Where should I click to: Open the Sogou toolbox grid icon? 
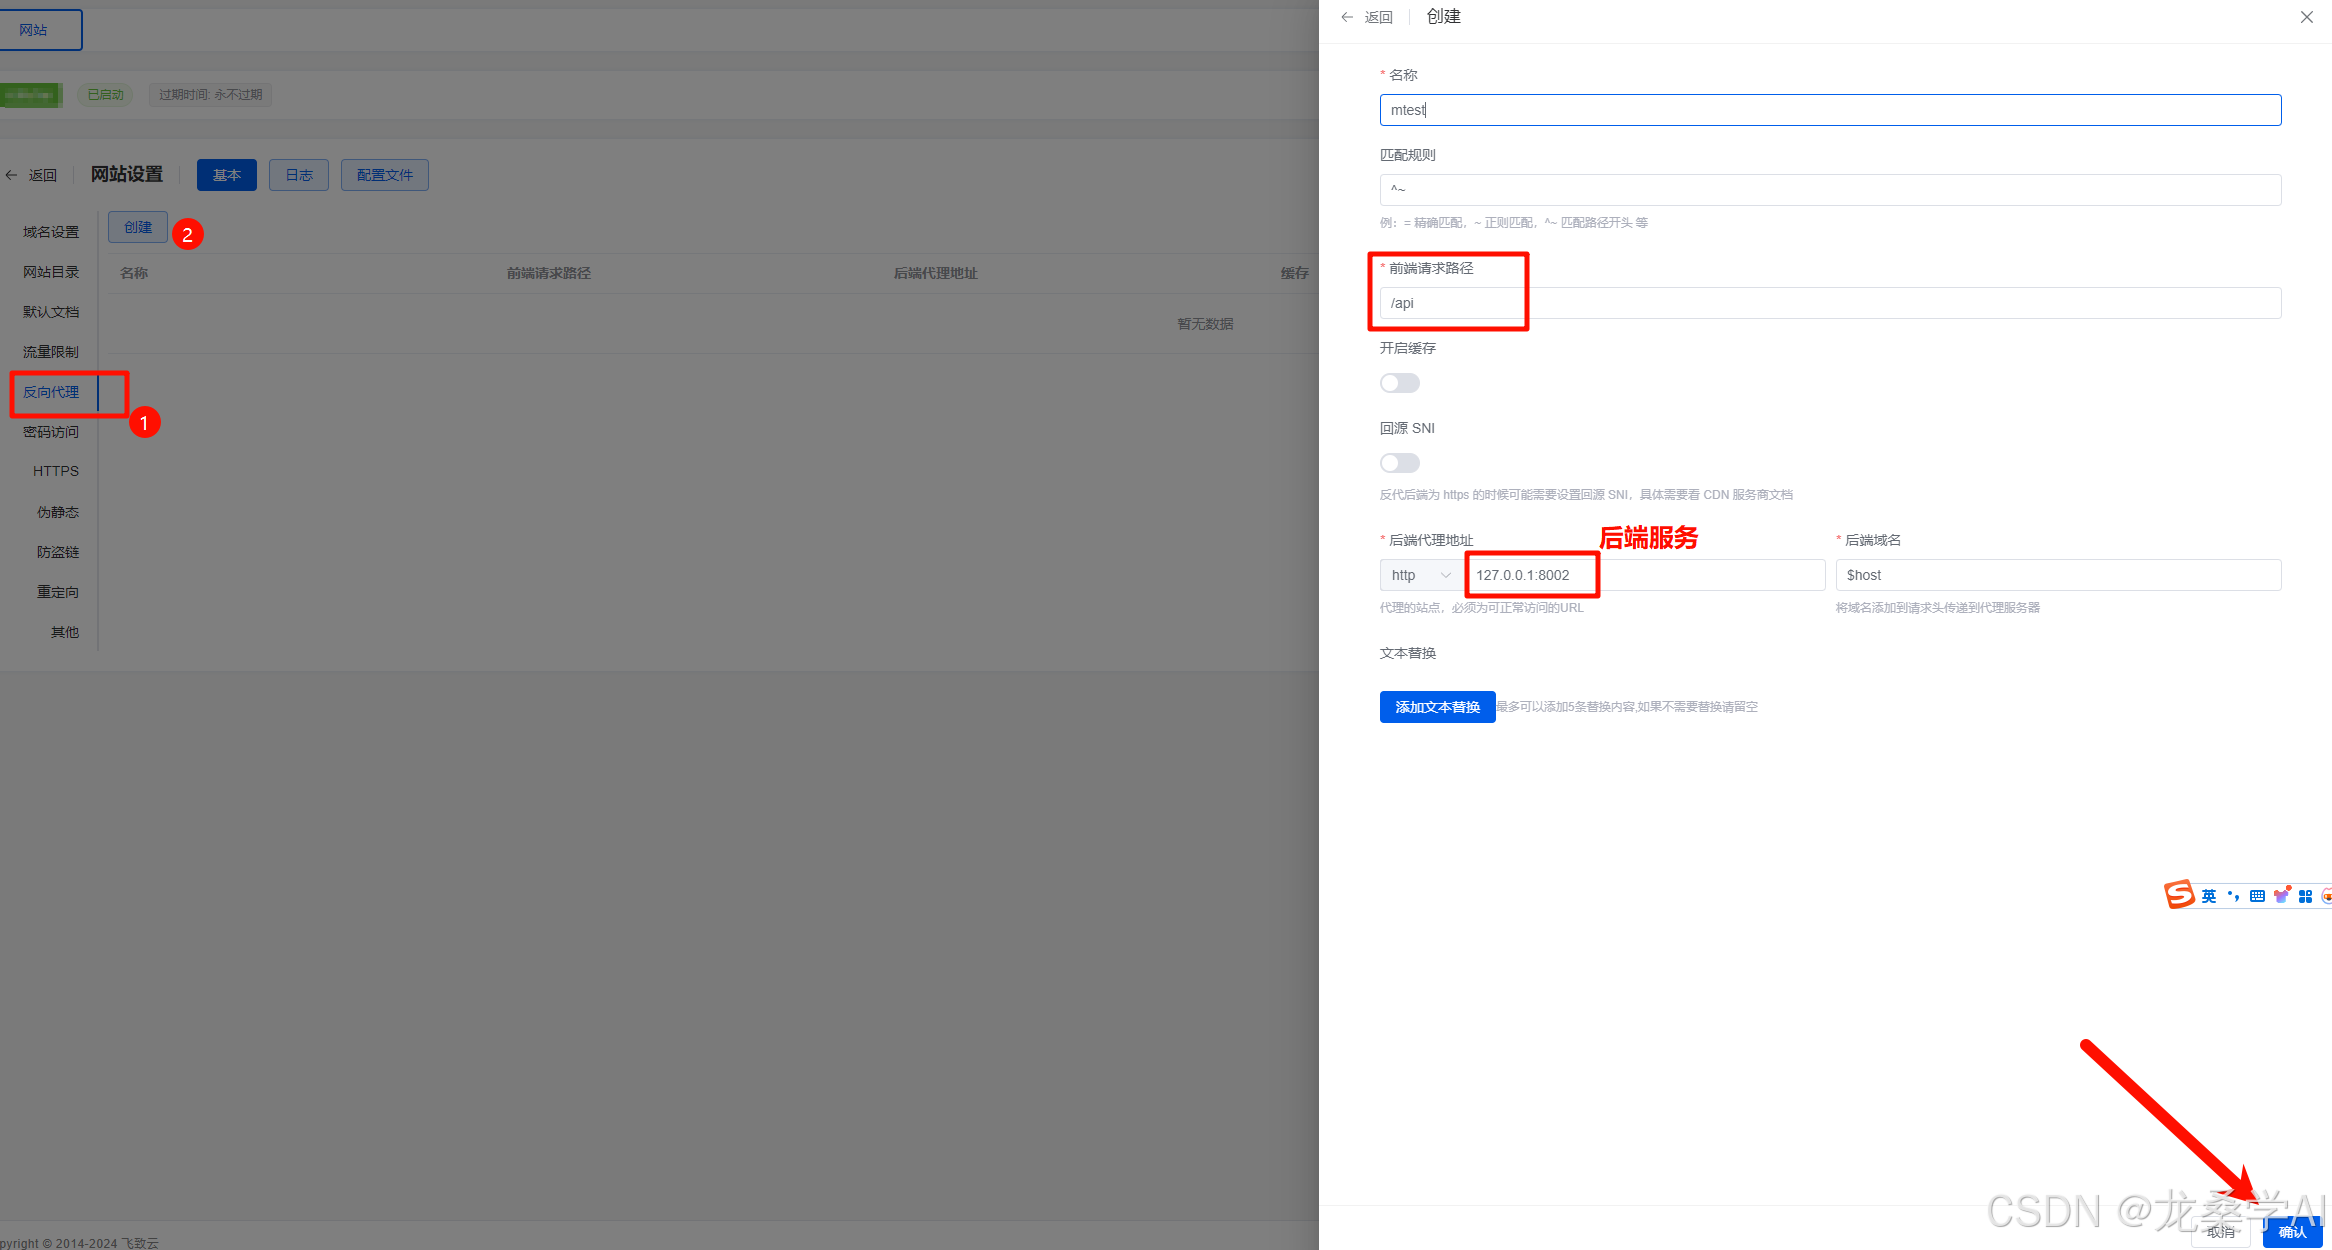[x=2305, y=896]
